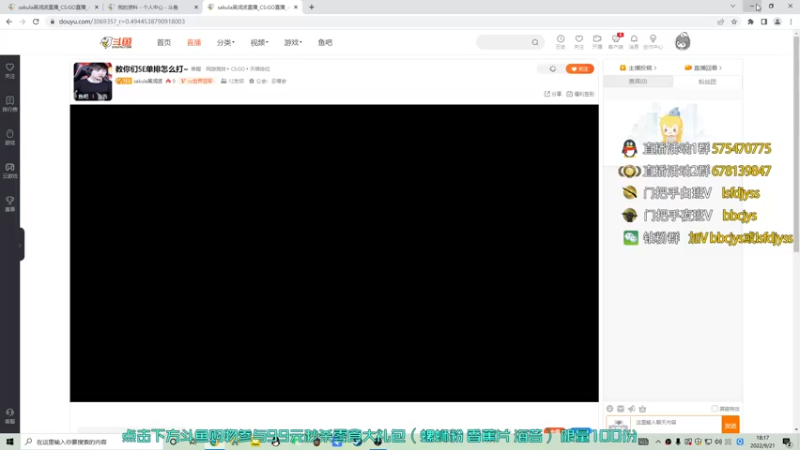Bookmark this page with the star icon
This screenshot has height=450, width=800.
(x=734, y=21)
